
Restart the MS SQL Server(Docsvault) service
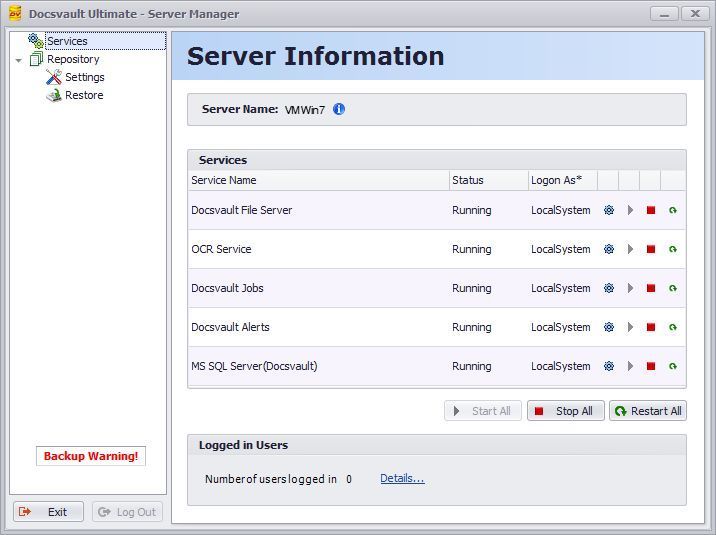[673, 366]
